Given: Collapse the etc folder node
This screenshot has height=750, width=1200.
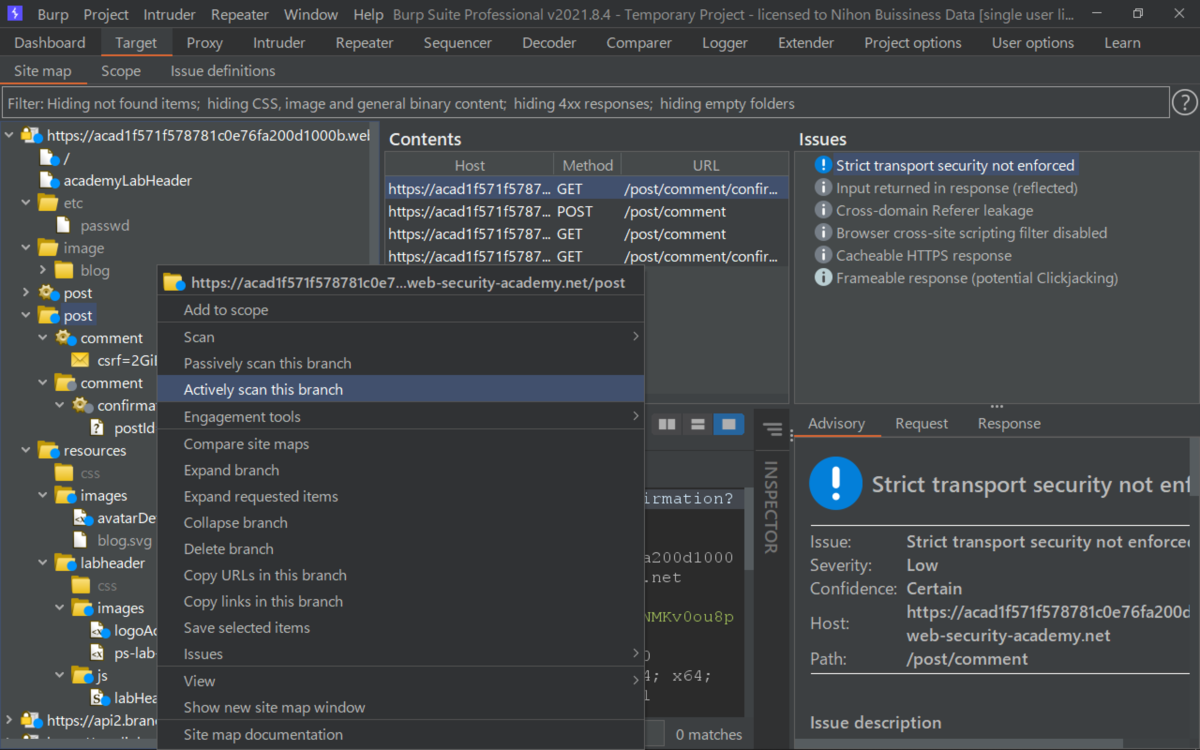Looking at the screenshot, I should coord(26,203).
